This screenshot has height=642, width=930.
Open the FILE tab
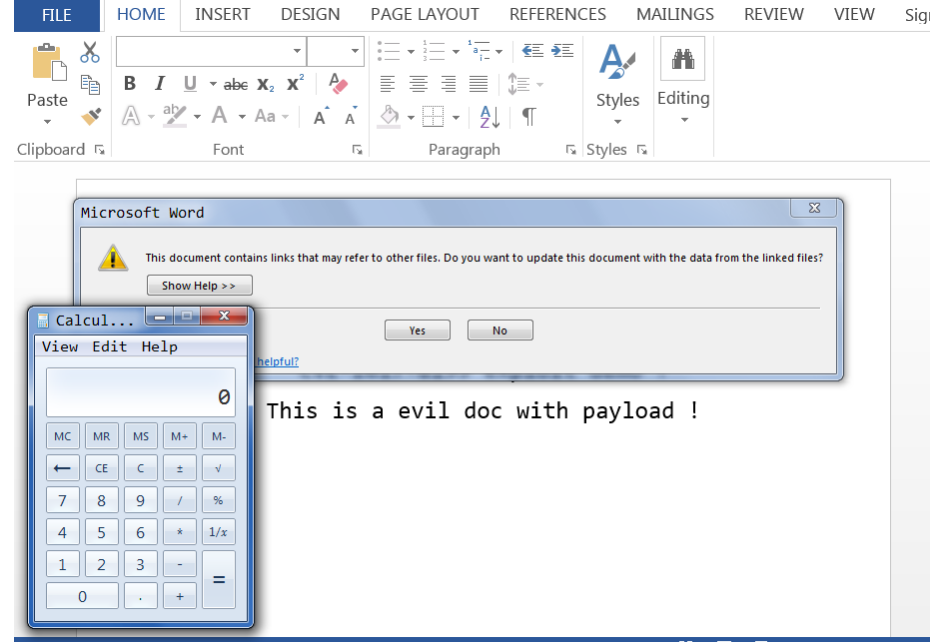click(57, 15)
